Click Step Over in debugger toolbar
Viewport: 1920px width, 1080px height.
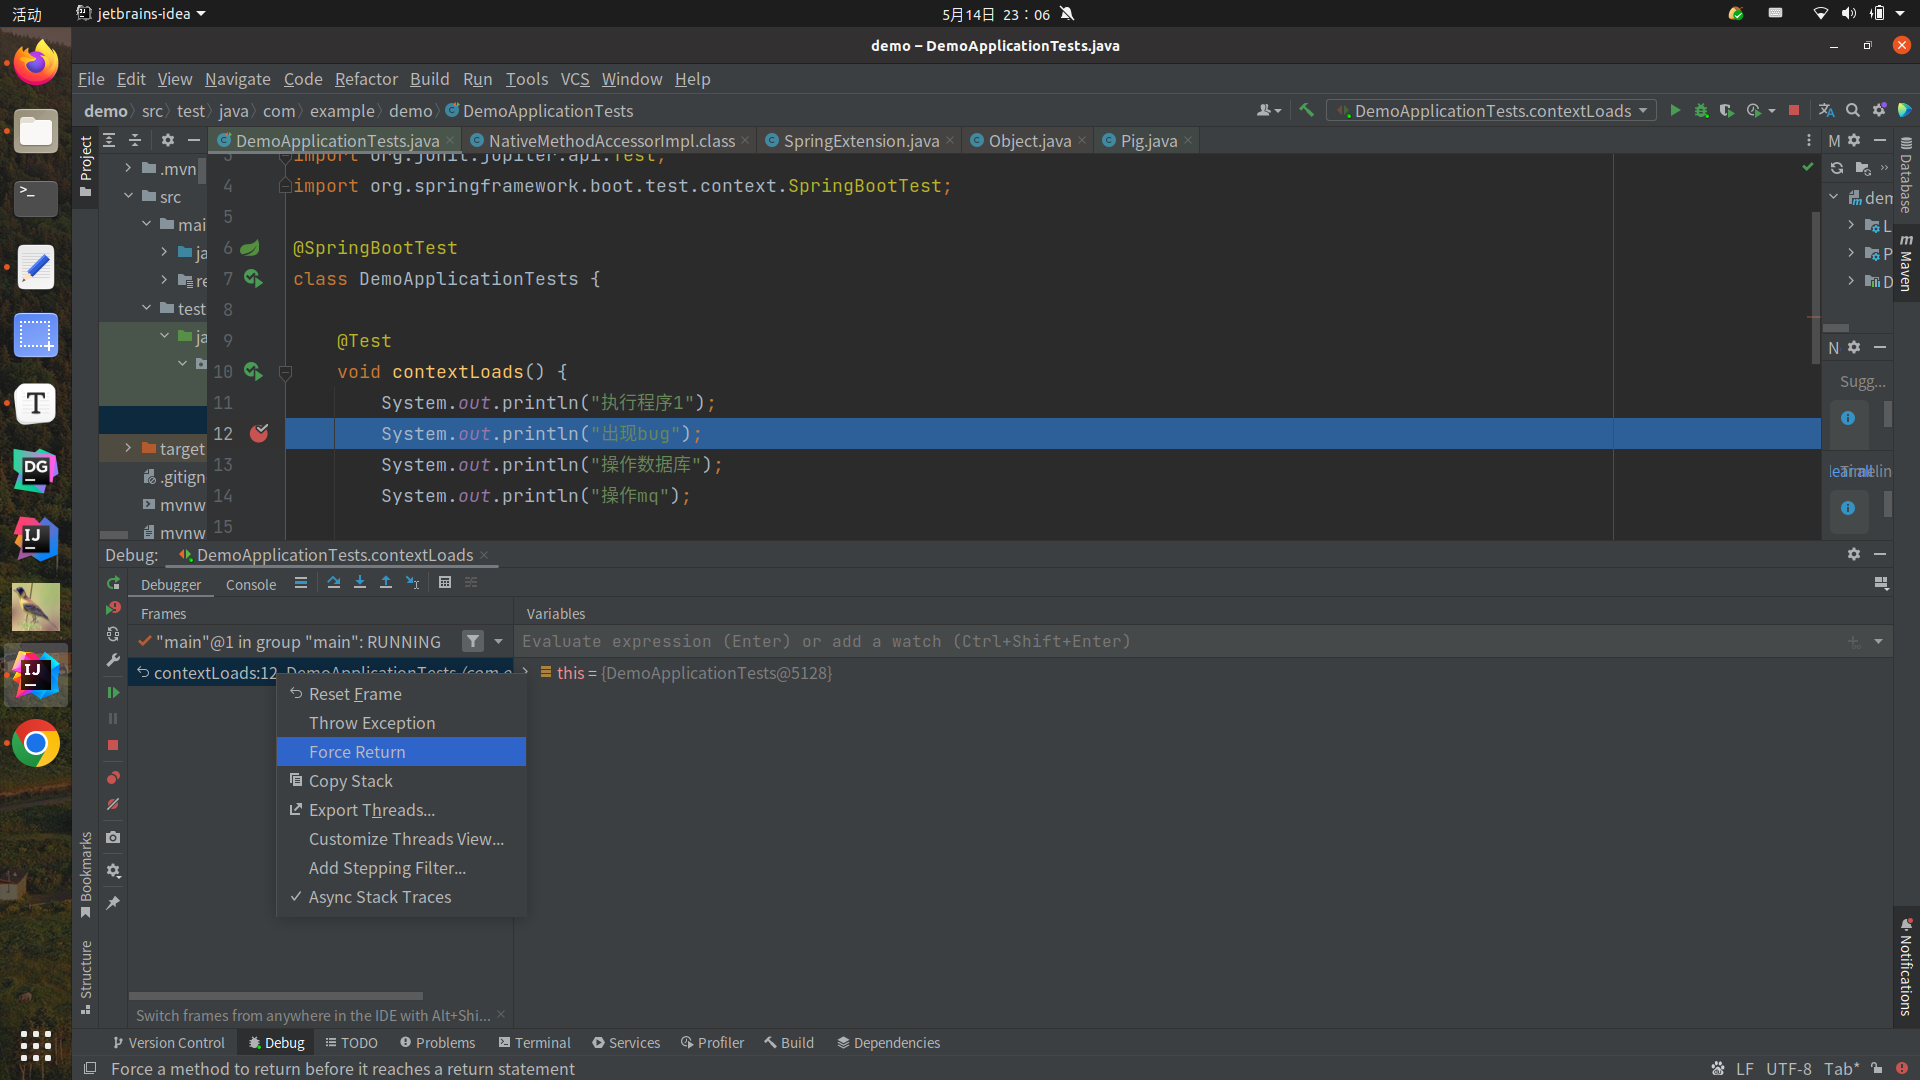coord(334,583)
